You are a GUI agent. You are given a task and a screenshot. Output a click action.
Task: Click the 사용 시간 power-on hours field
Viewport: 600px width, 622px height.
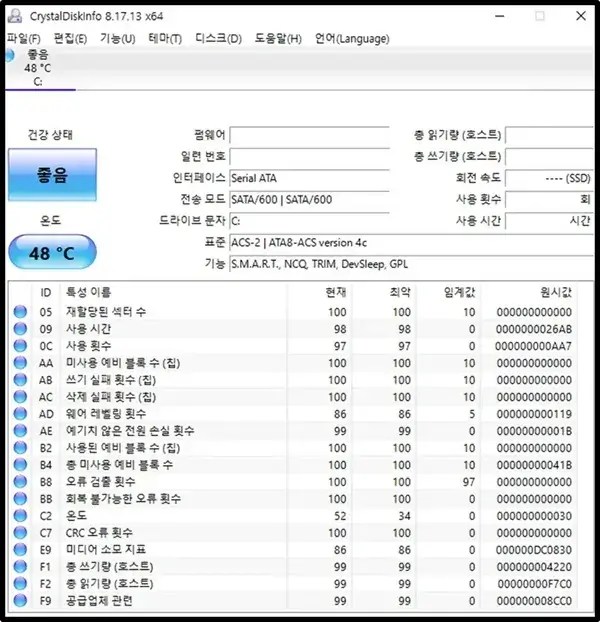point(549,221)
